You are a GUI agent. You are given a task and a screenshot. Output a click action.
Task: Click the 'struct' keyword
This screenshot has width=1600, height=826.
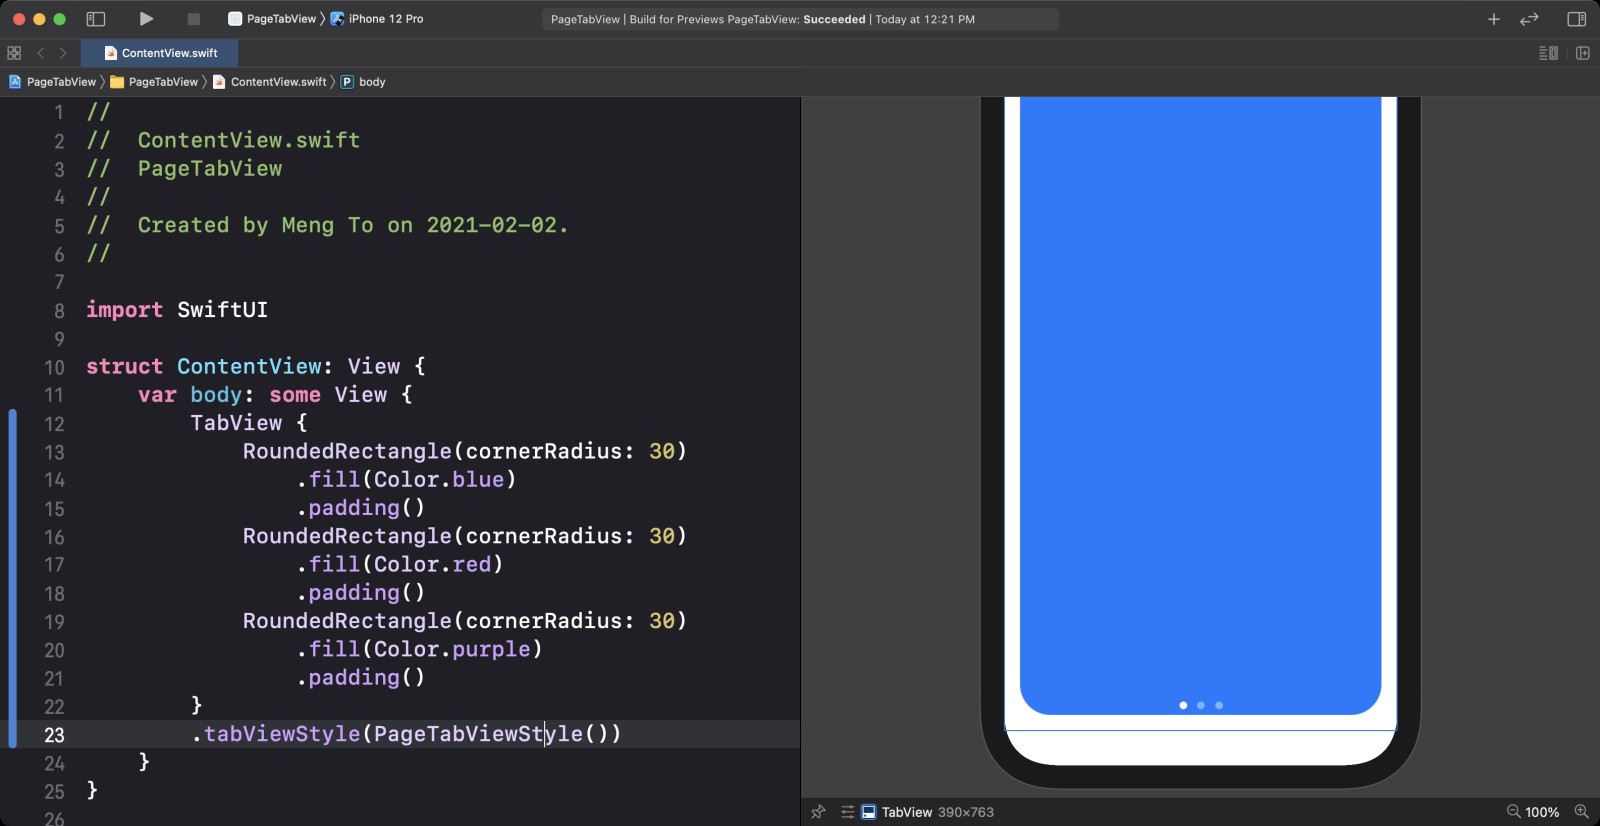[x=124, y=366]
